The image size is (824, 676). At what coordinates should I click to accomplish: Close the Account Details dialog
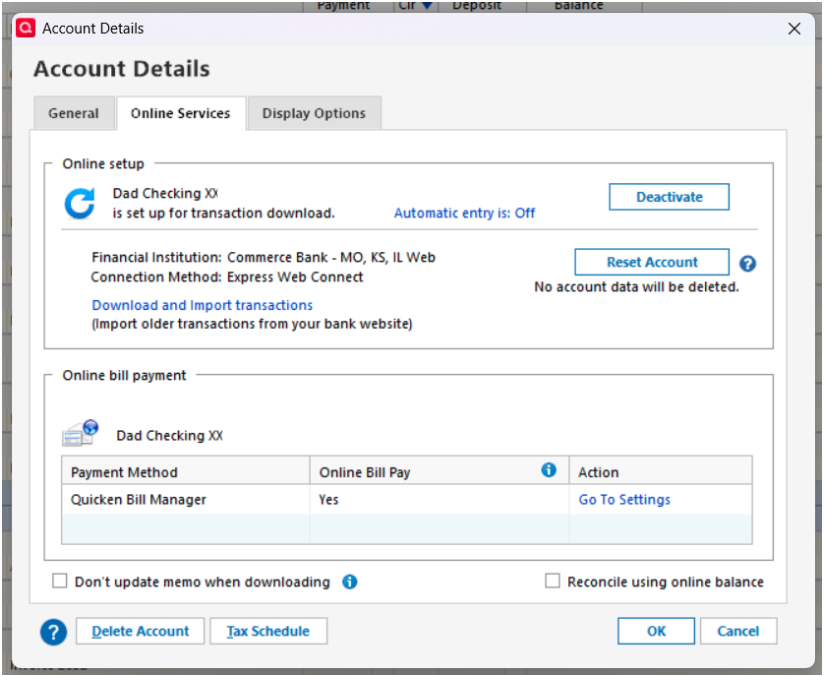(794, 28)
